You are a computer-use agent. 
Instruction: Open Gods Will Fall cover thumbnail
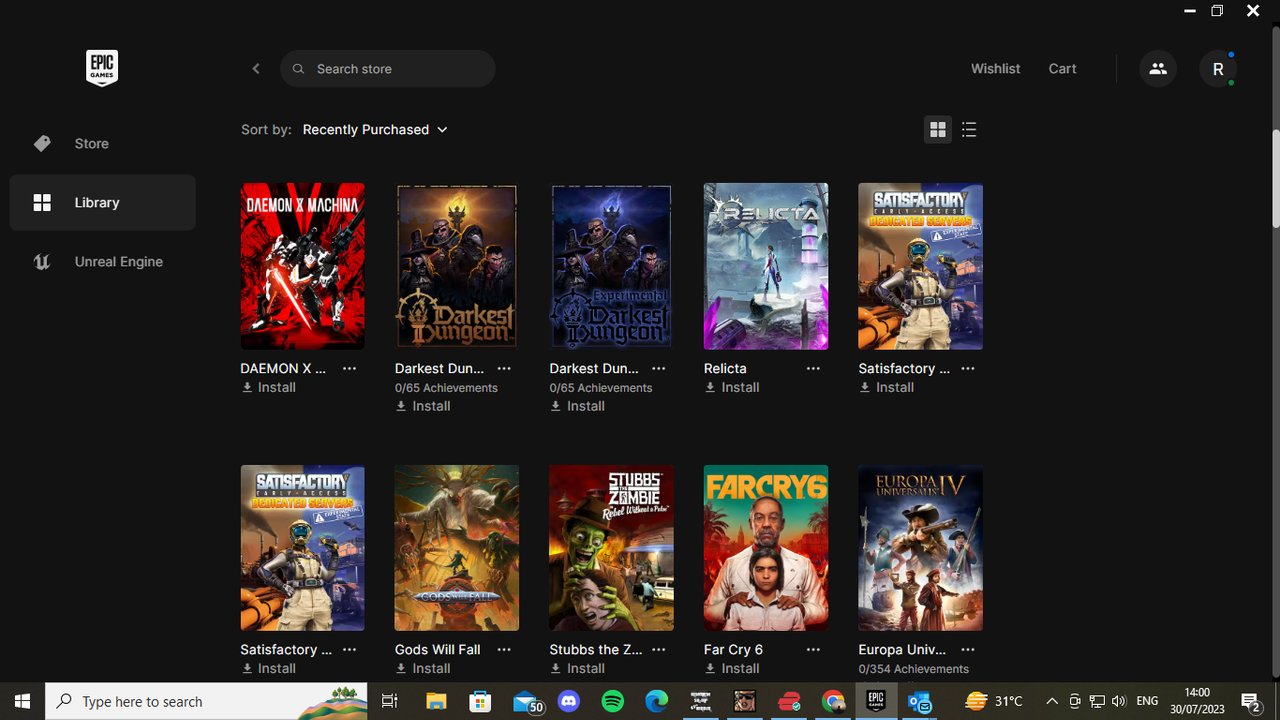(457, 548)
